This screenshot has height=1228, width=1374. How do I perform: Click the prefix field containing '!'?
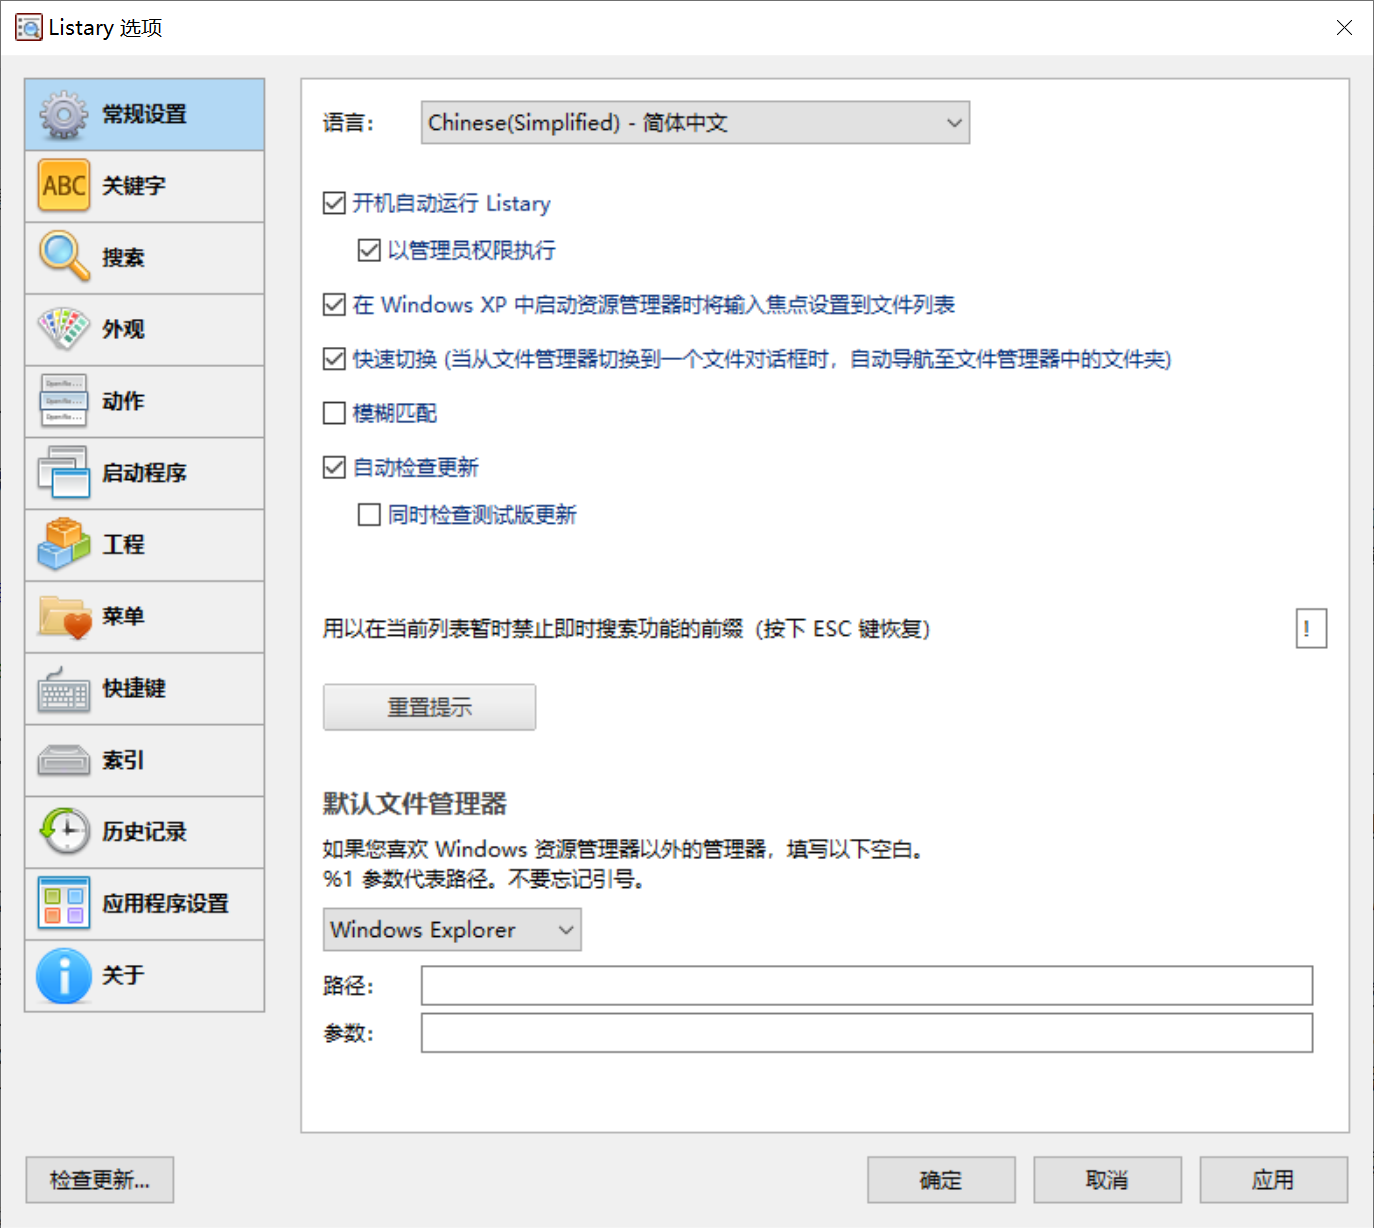pyautogui.click(x=1311, y=629)
